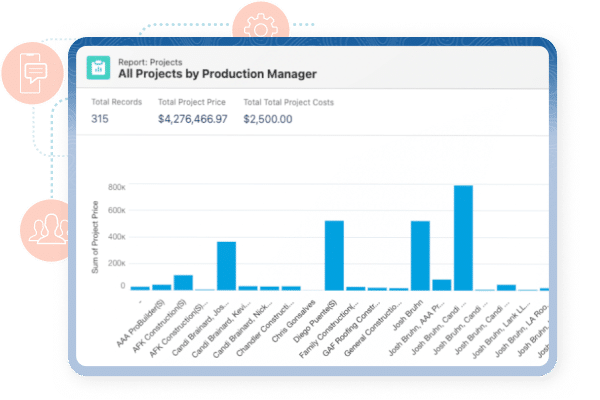Click the 'Diego Puente(S)' axis label
This screenshot has height=400, width=600.
point(315,322)
